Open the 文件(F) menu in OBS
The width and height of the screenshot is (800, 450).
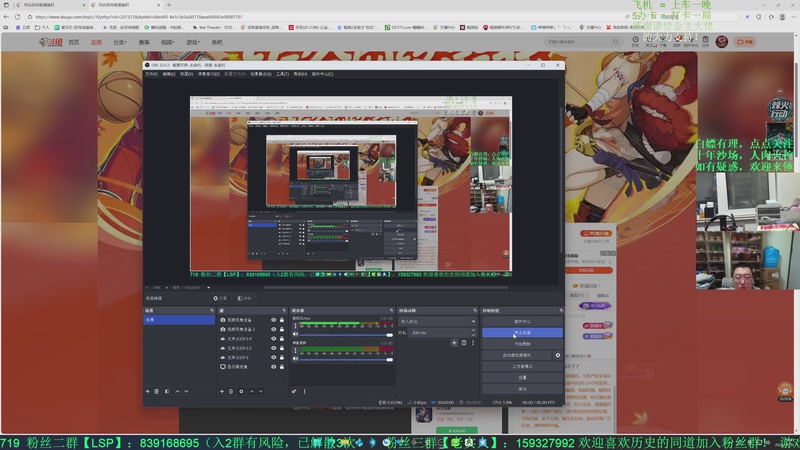tap(152, 74)
